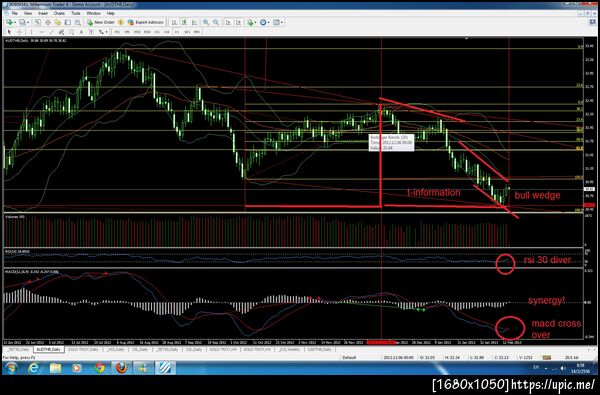
Task: Open the Profiles toolbar icon
Action: tap(23, 22)
